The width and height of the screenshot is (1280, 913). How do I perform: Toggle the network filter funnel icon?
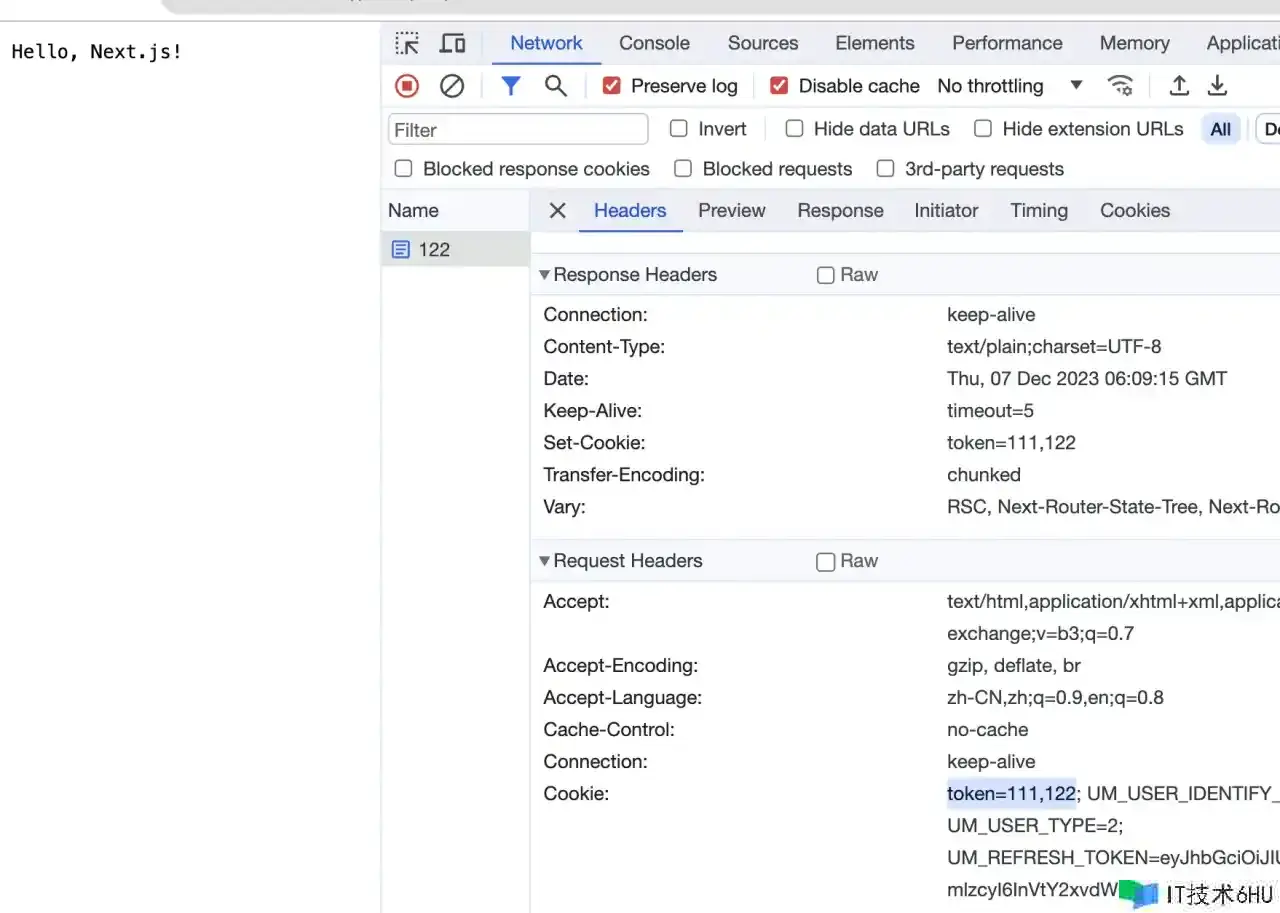511,86
